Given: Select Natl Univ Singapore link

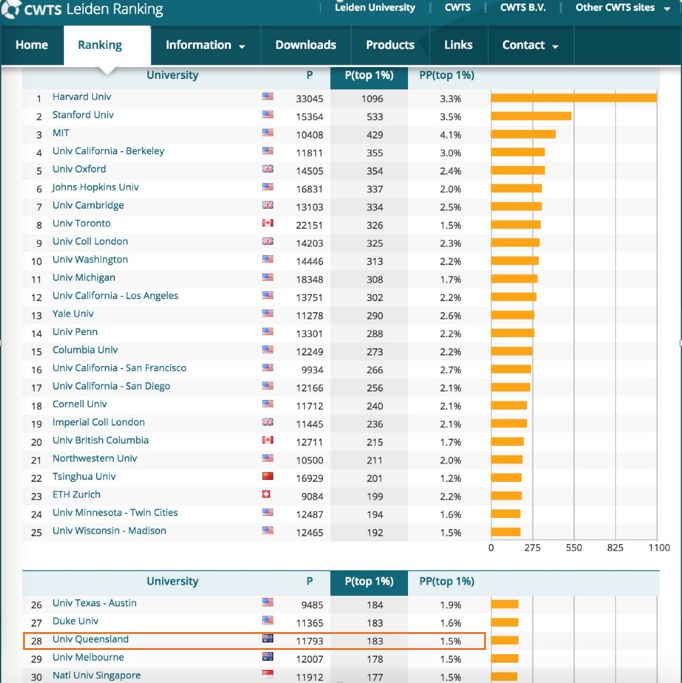Looking at the screenshot, I should click(x=96, y=676).
